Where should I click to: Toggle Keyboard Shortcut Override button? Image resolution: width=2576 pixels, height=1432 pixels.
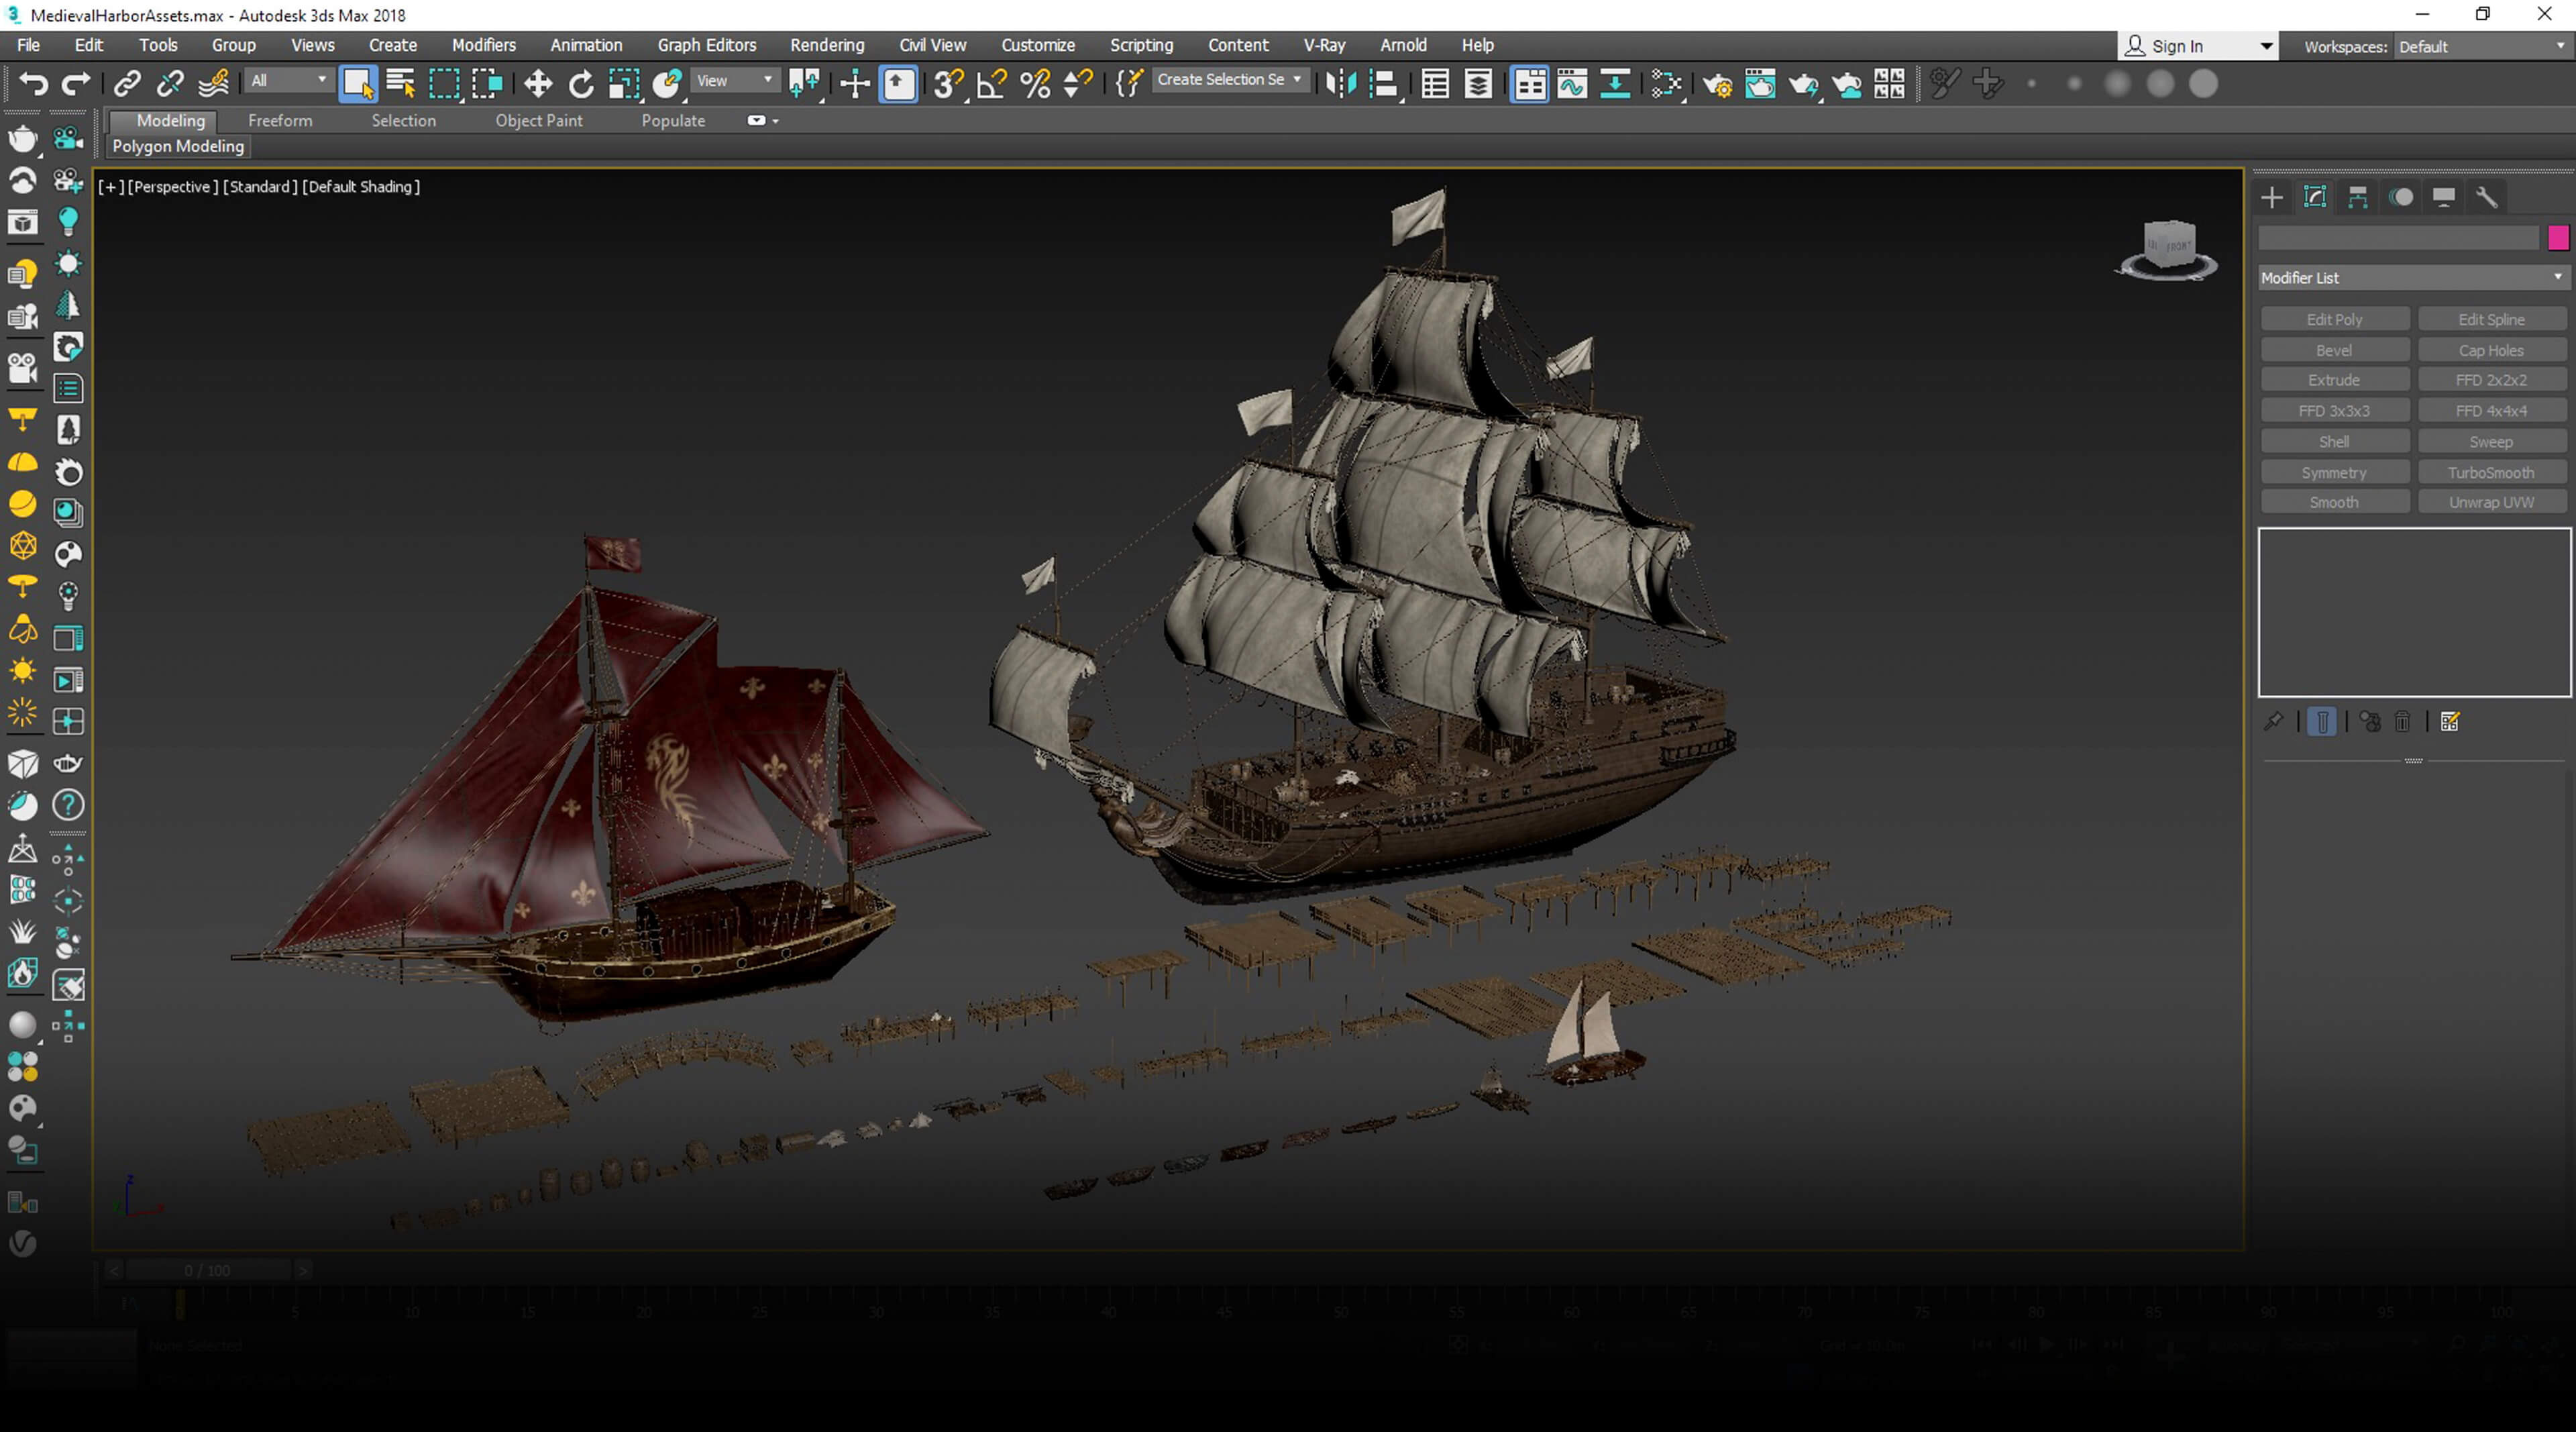899,83
